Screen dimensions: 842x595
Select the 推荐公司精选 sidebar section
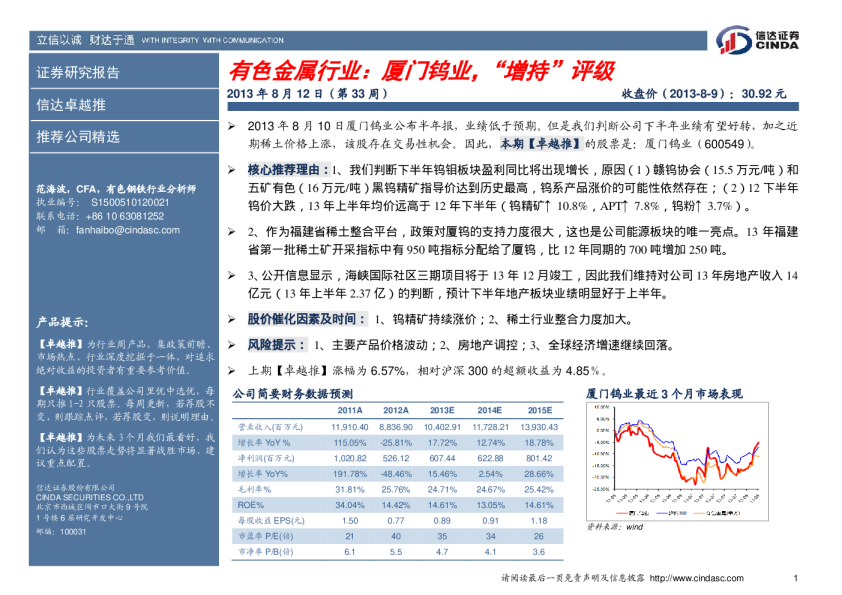(78, 136)
